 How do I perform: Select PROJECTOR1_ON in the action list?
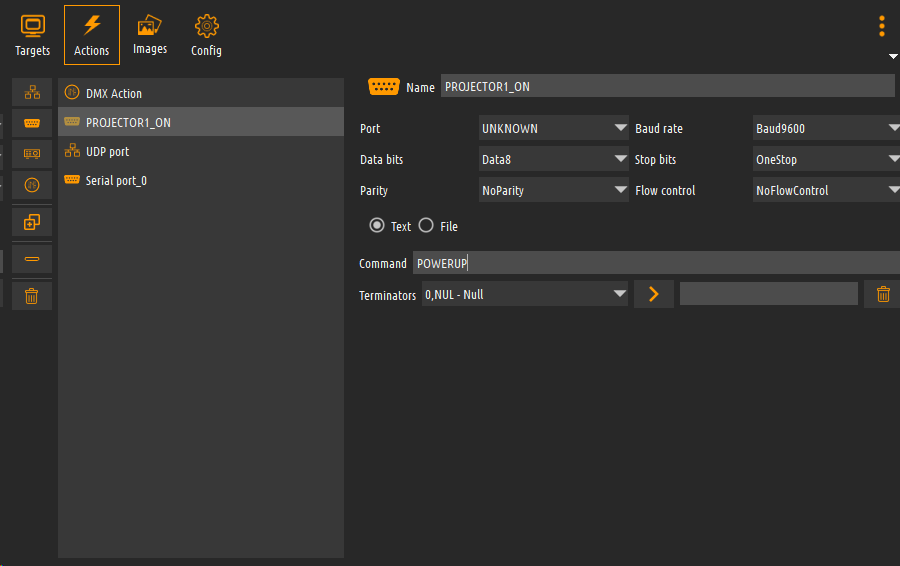coord(201,122)
